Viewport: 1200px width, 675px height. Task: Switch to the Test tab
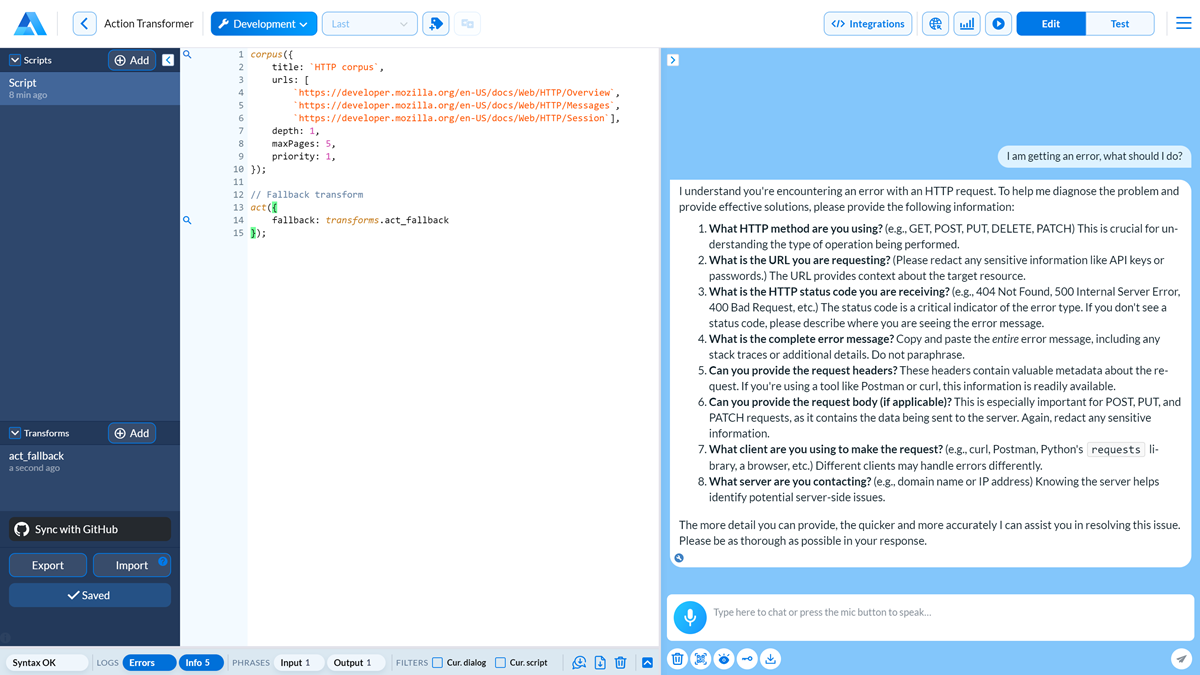pyautogui.click(x=1119, y=24)
